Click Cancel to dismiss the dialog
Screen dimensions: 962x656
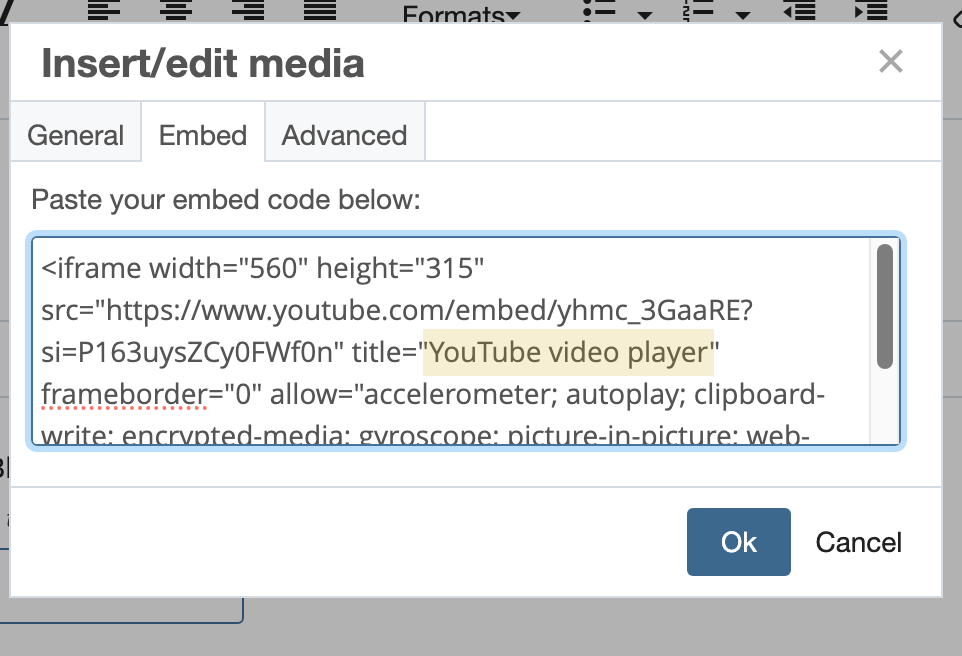(857, 541)
